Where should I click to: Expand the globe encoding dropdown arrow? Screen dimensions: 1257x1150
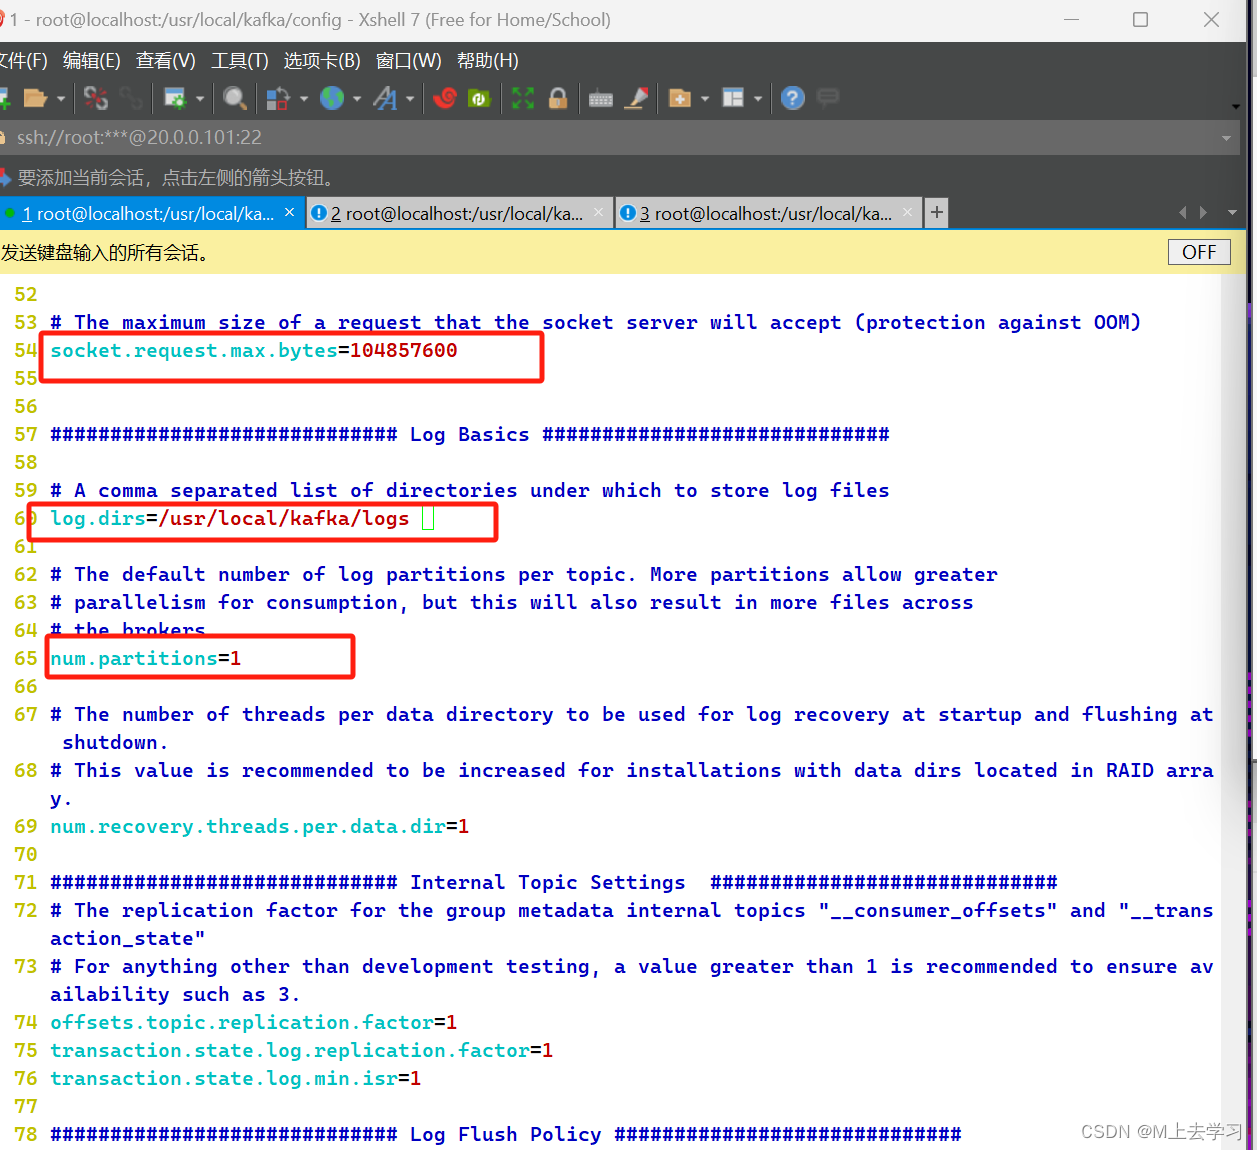pyautogui.click(x=357, y=98)
